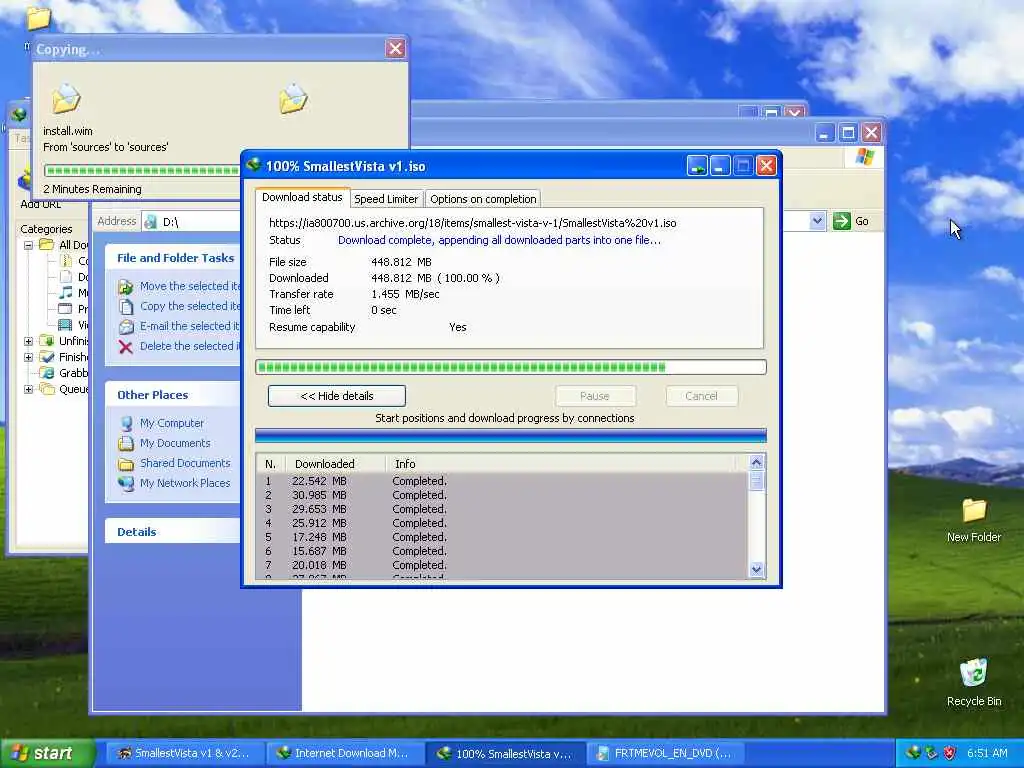The image size is (1024, 768).
Task: Select connection row with 20.018 MB
Action: (x=502, y=565)
